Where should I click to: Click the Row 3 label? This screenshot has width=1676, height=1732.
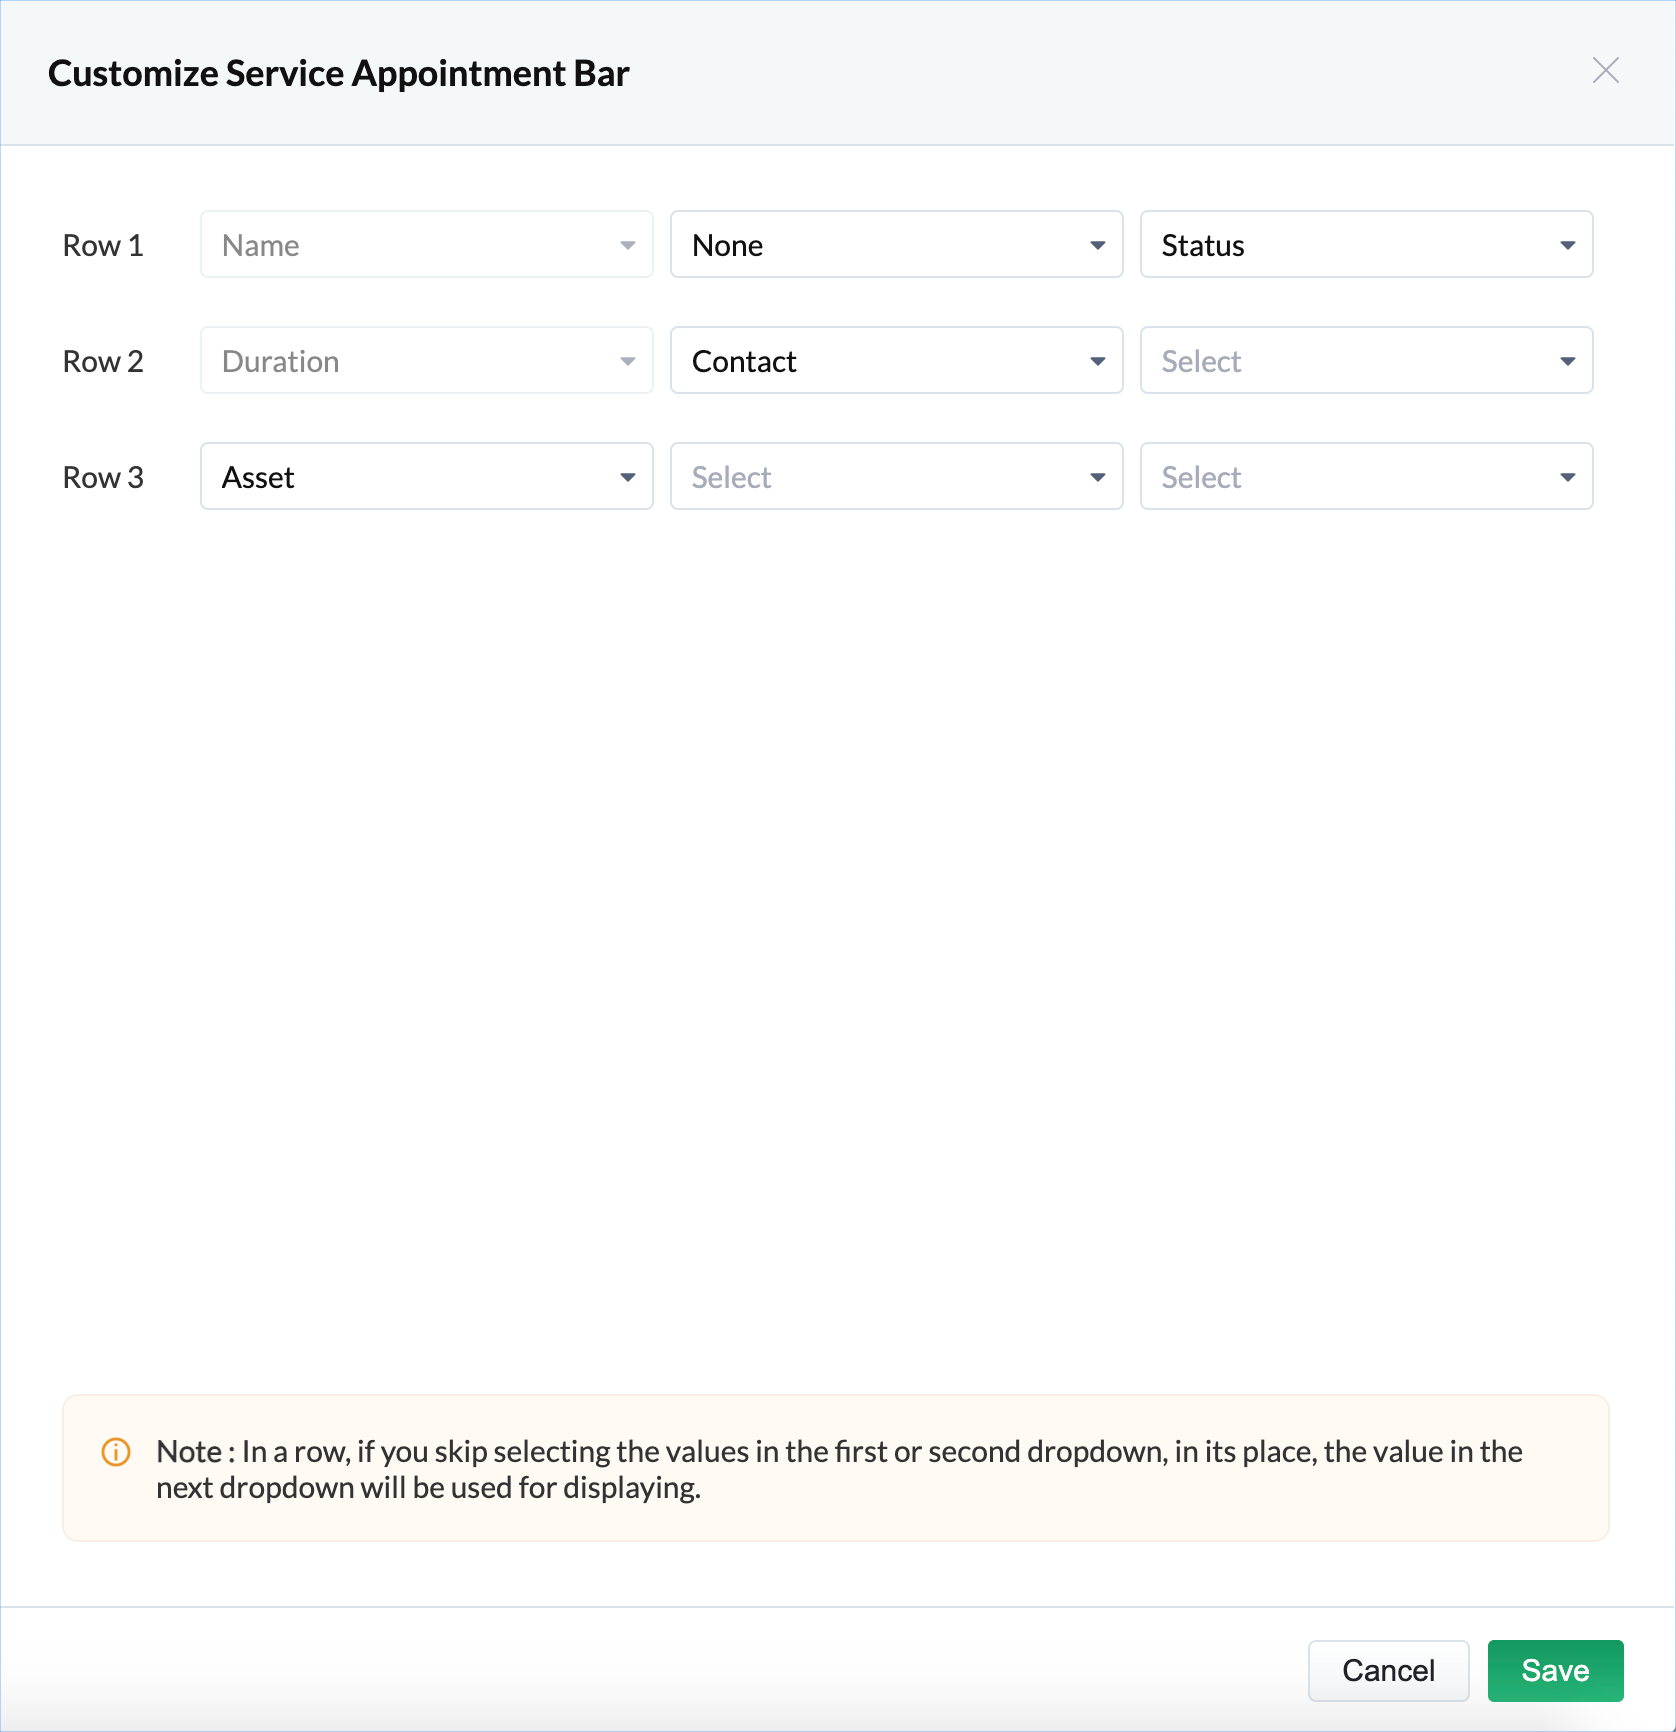[x=103, y=478]
